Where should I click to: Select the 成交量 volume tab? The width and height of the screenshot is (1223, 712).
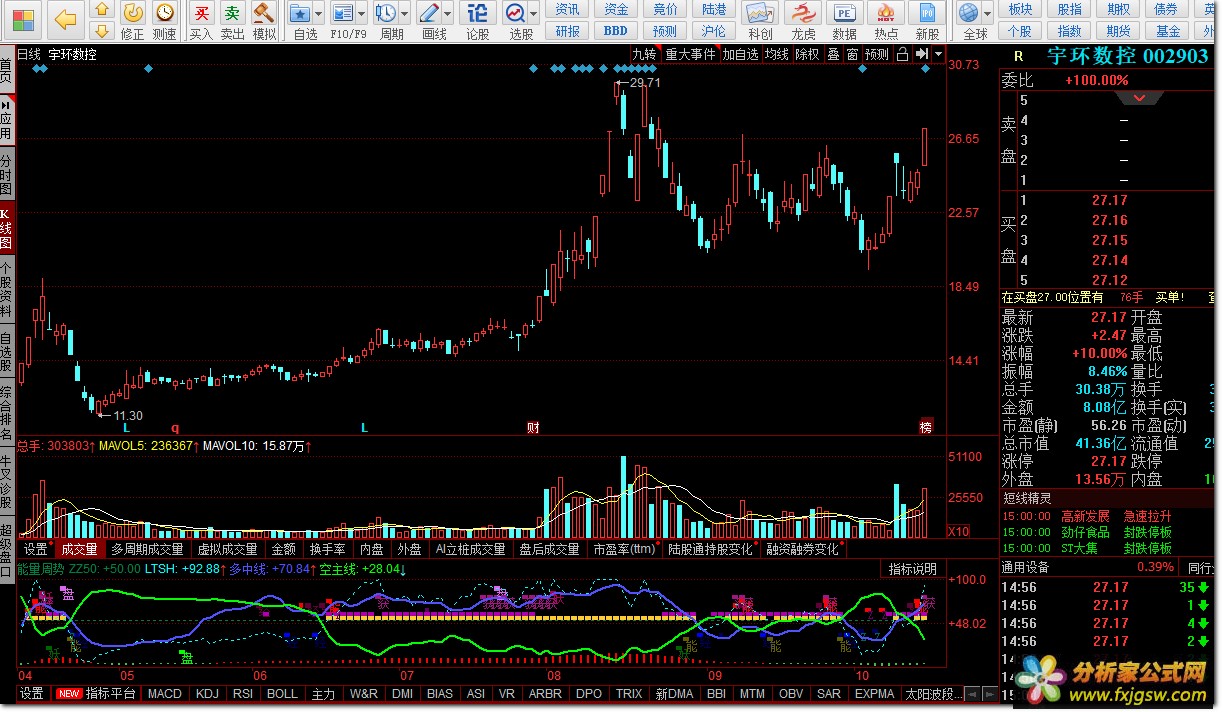tap(80, 549)
